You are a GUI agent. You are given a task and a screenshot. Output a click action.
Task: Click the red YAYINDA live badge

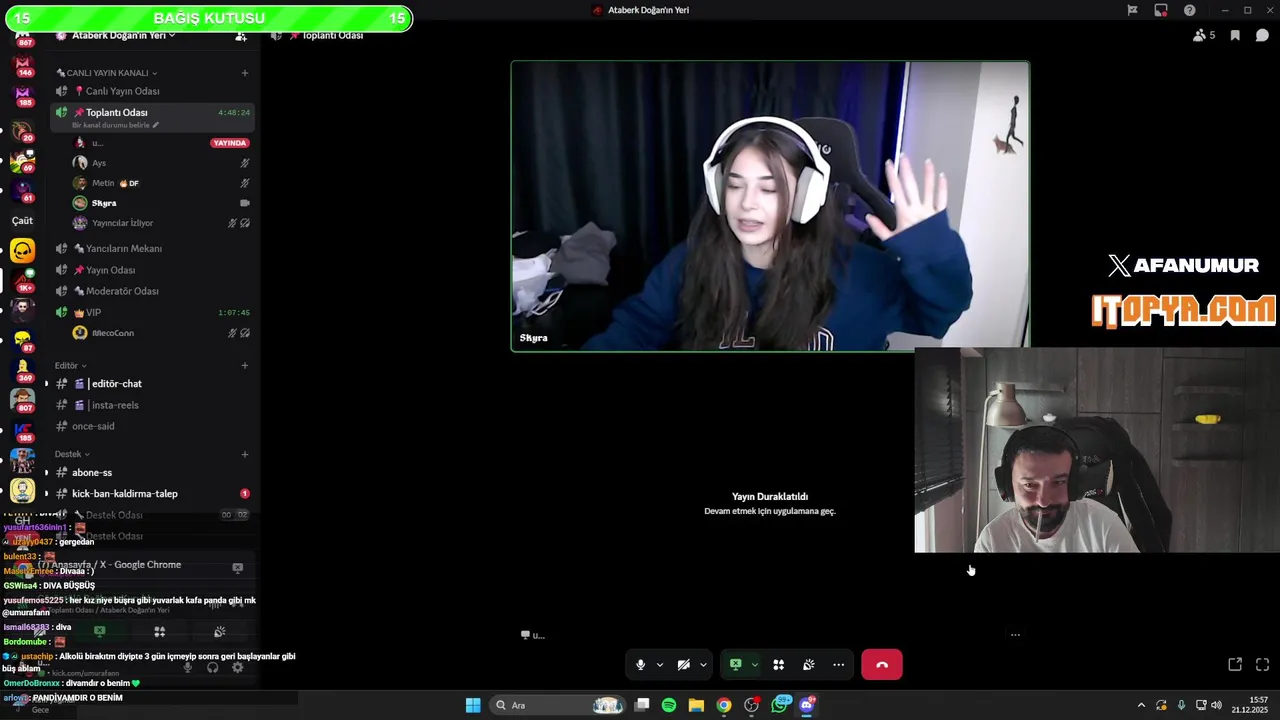[x=229, y=143]
